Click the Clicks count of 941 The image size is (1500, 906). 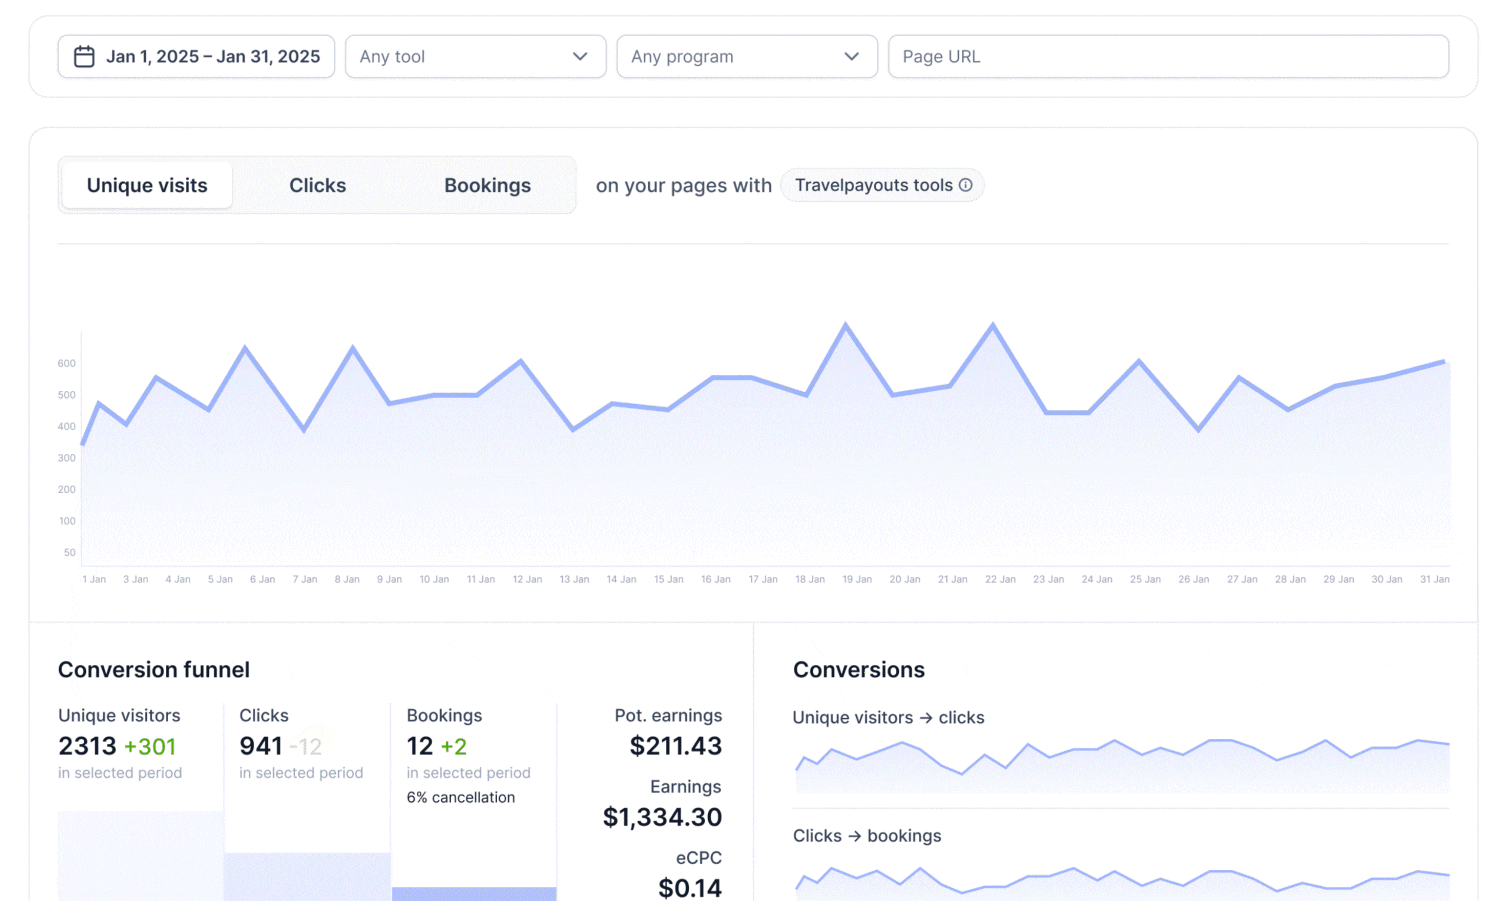(259, 746)
